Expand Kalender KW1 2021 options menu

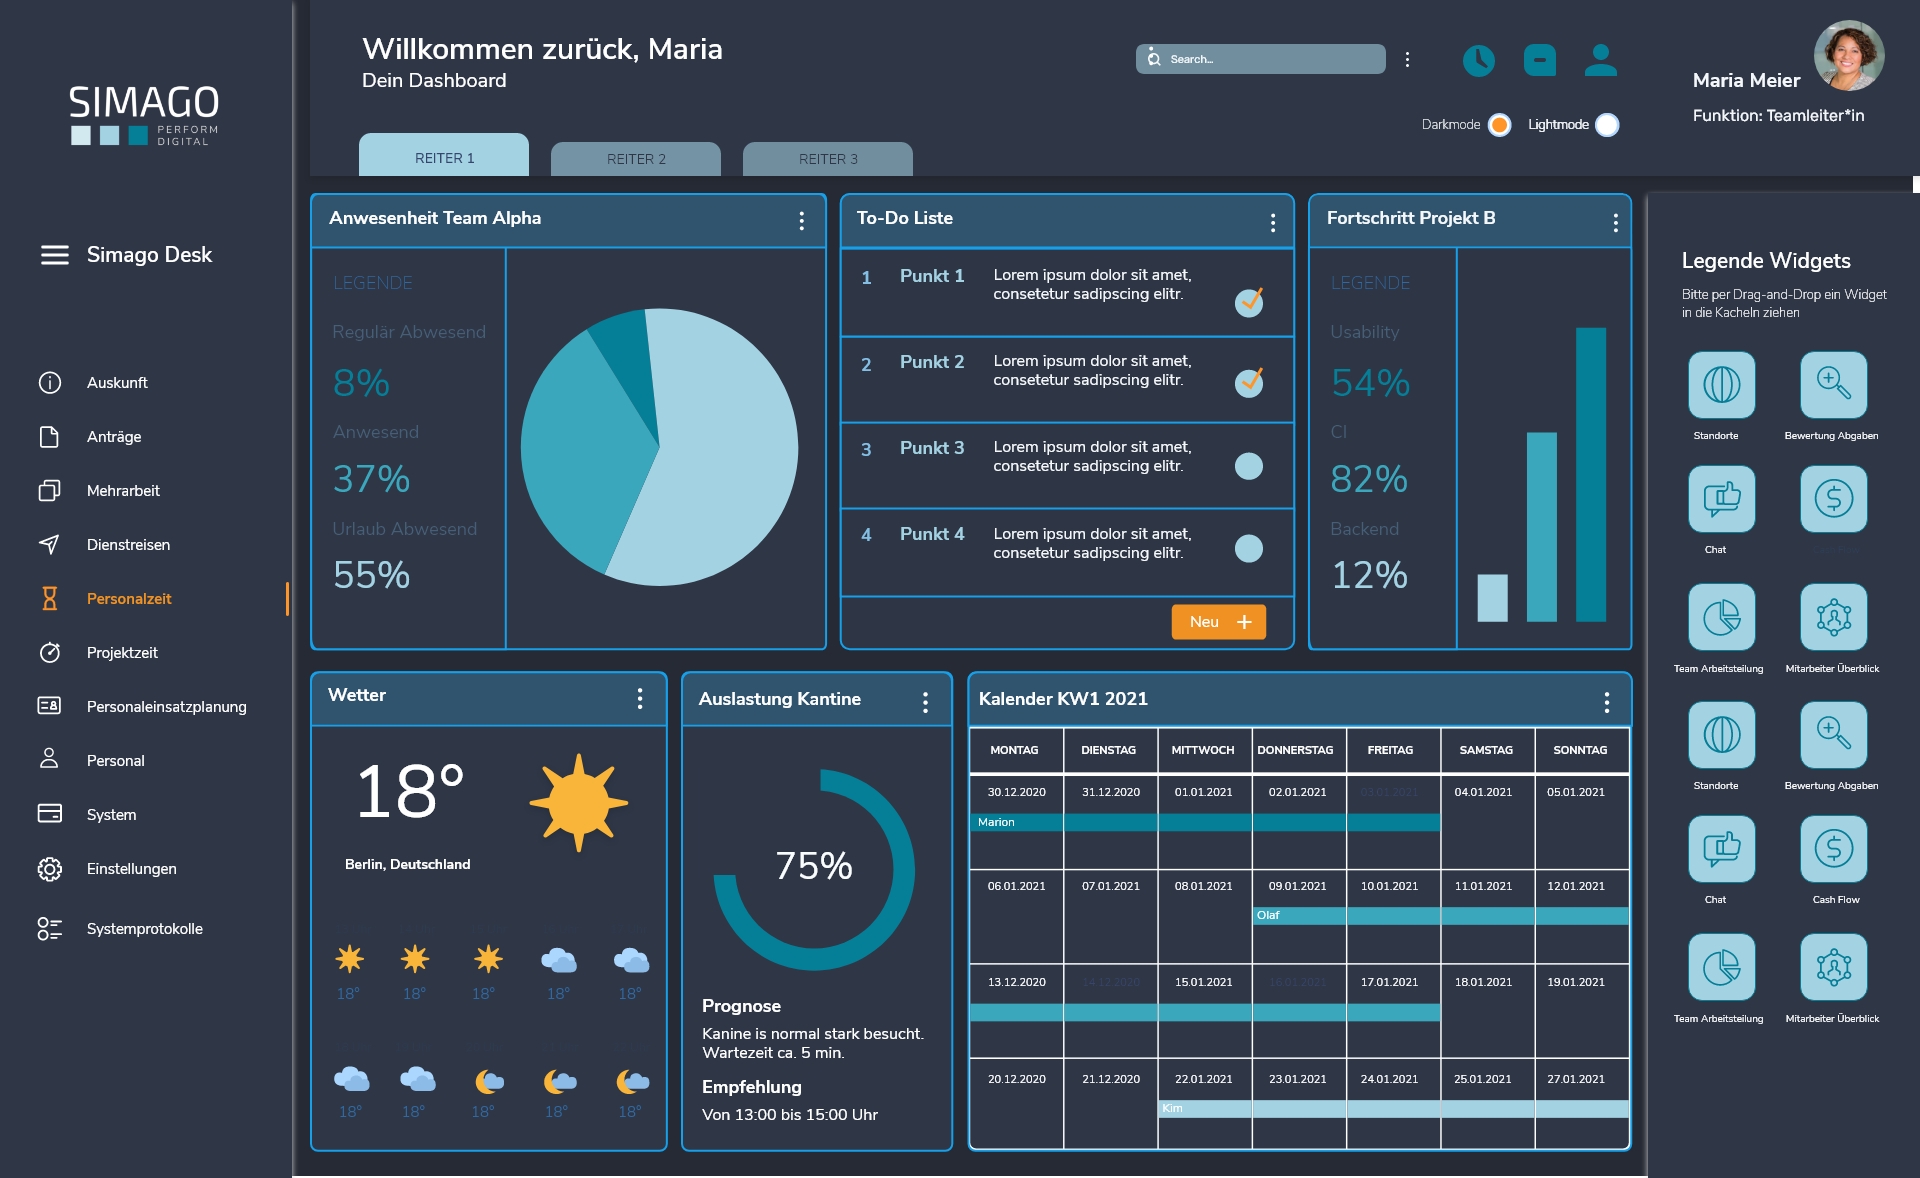[x=1606, y=702]
